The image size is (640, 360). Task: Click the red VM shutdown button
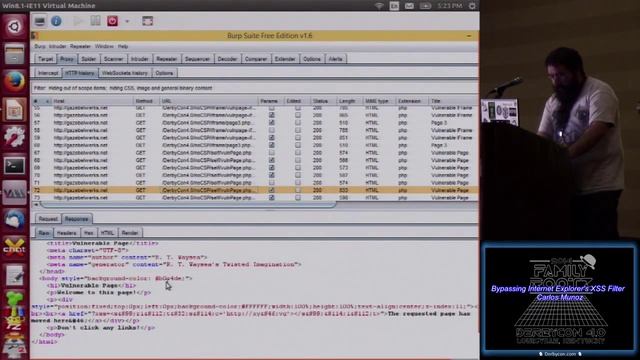[x=112, y=21]
